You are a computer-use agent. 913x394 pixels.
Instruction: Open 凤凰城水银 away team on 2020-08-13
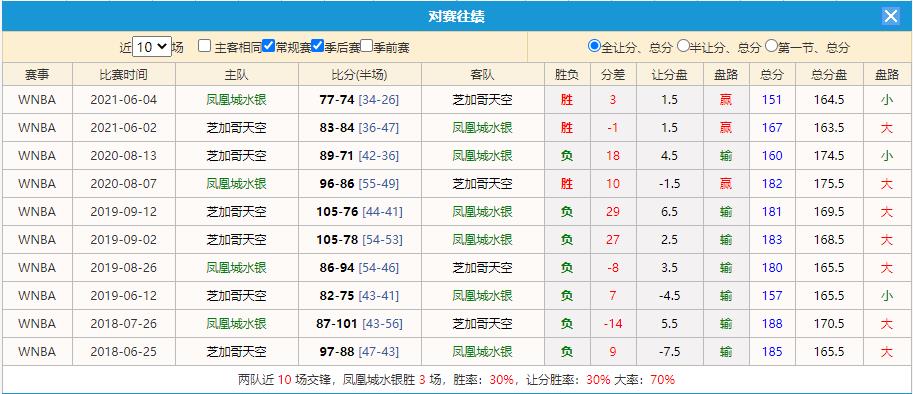click(483, 156)
